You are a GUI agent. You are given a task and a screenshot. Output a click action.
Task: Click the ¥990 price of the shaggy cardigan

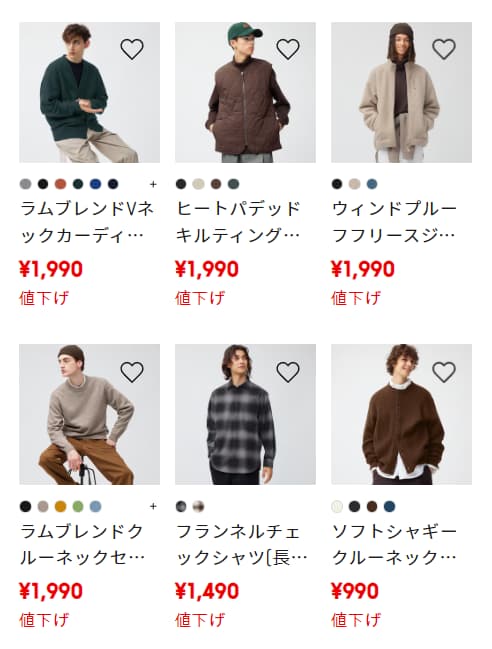pos(355,591)
